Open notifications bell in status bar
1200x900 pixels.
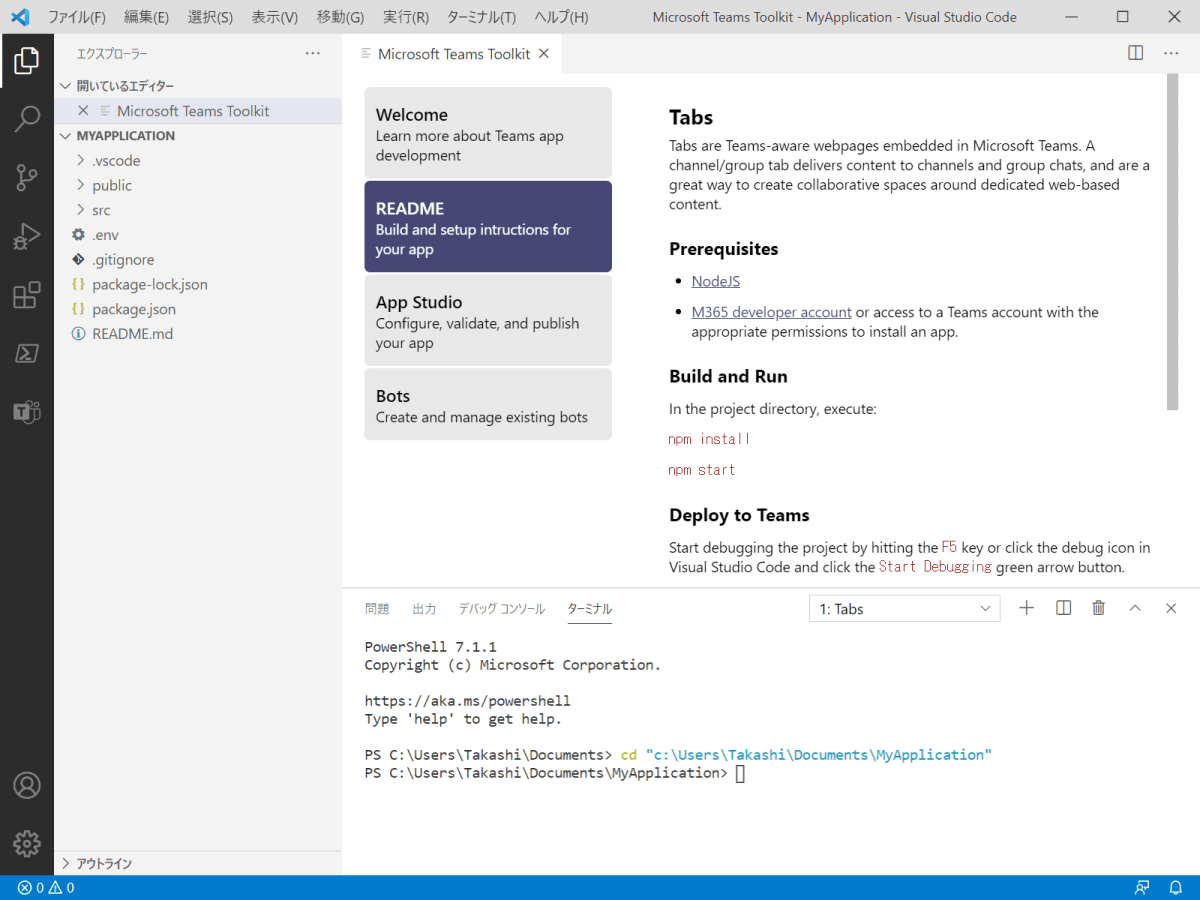pos(1176,888)
